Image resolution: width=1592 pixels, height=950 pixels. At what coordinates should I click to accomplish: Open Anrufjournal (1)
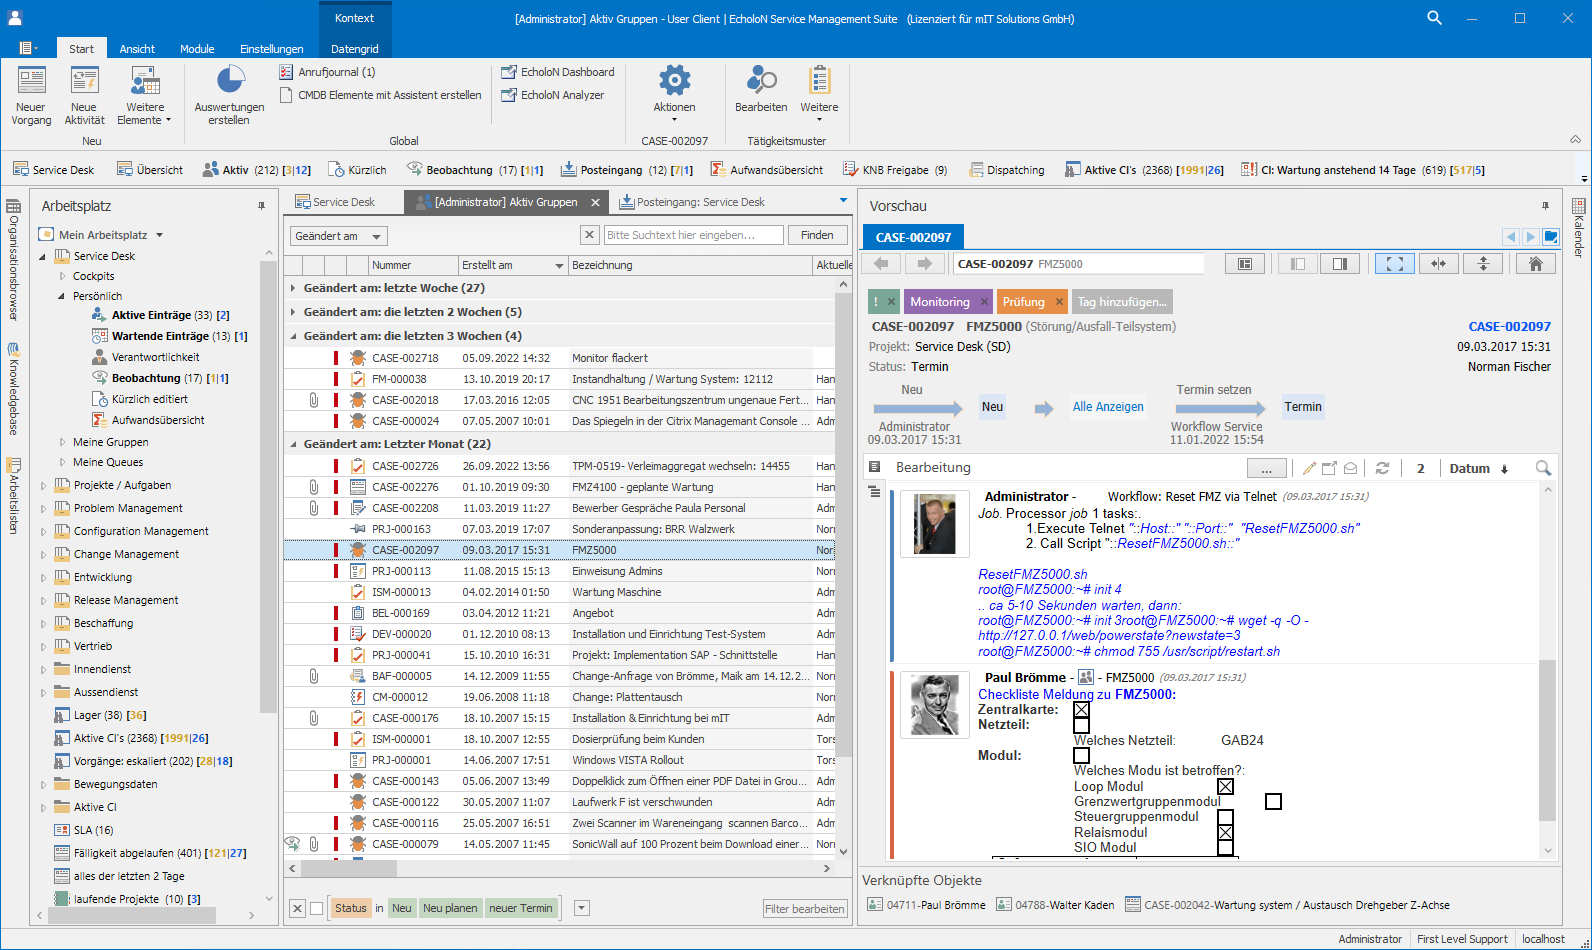click(x=327, y=72)
